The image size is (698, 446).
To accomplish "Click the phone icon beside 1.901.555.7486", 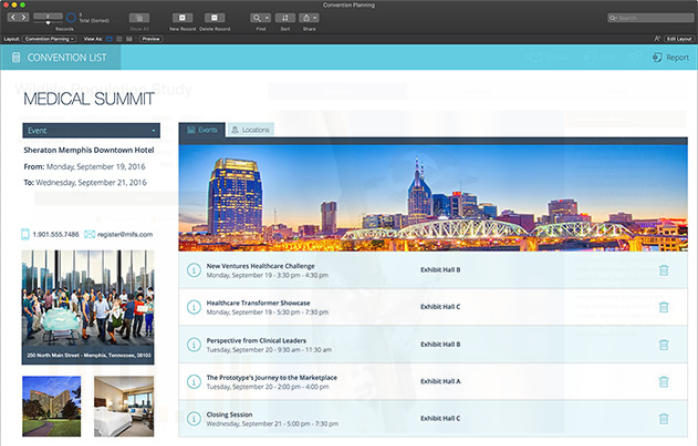I will coord(25,234).
